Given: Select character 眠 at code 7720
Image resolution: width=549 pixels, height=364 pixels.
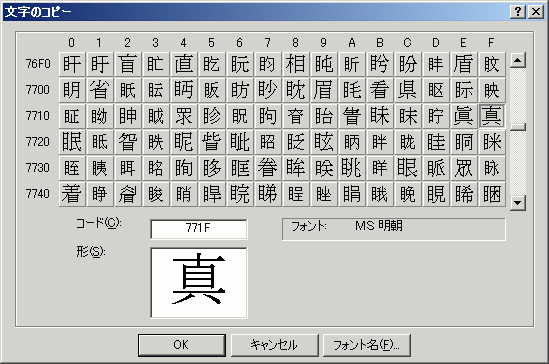Looking at the screenshot, I should click(x=72, y=142).
